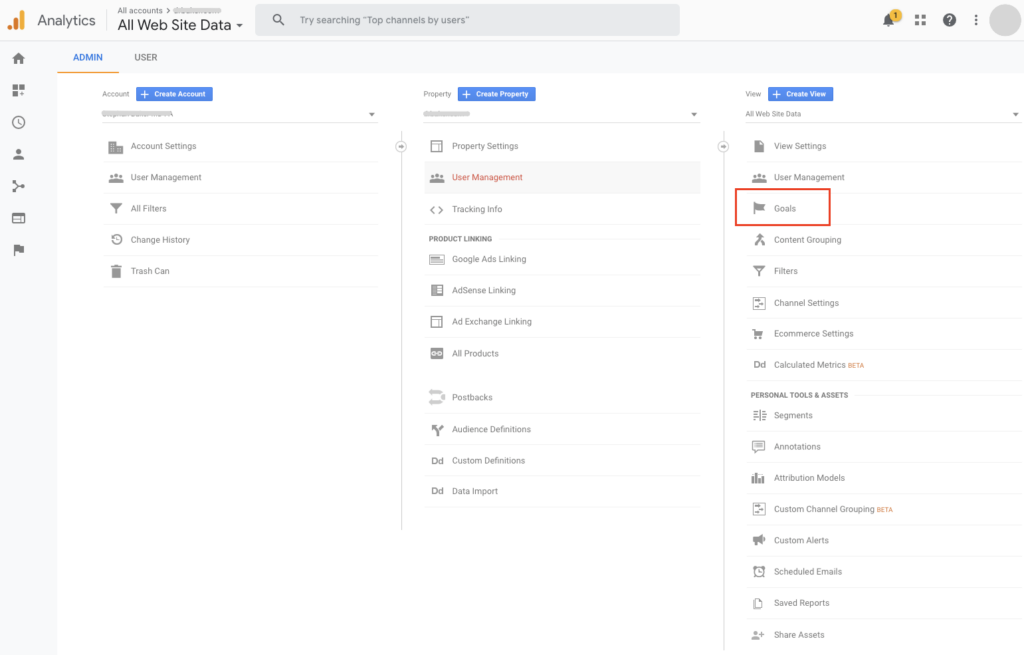
Task: Open the All Web Site Data header switcher
Action: tap(180, 25)
